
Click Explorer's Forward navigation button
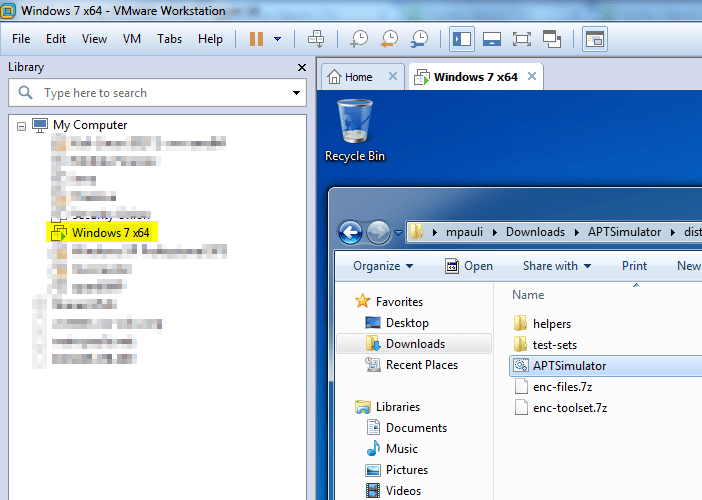coord(378,232)
